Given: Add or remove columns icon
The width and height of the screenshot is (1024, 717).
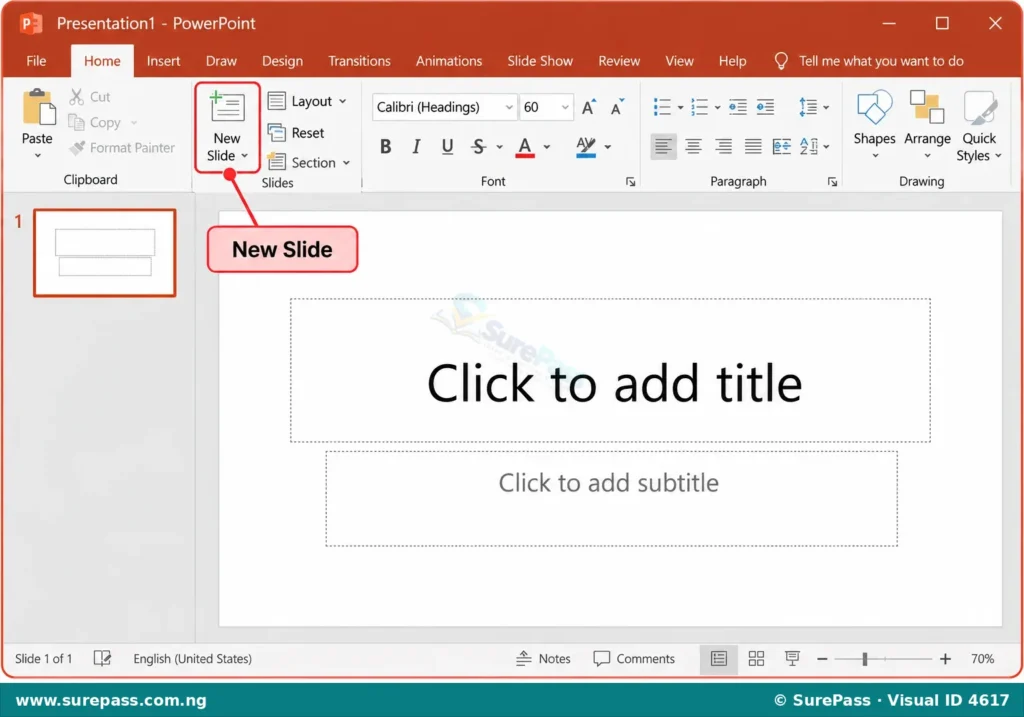Looking at the screenshot, I should [781, 146].
